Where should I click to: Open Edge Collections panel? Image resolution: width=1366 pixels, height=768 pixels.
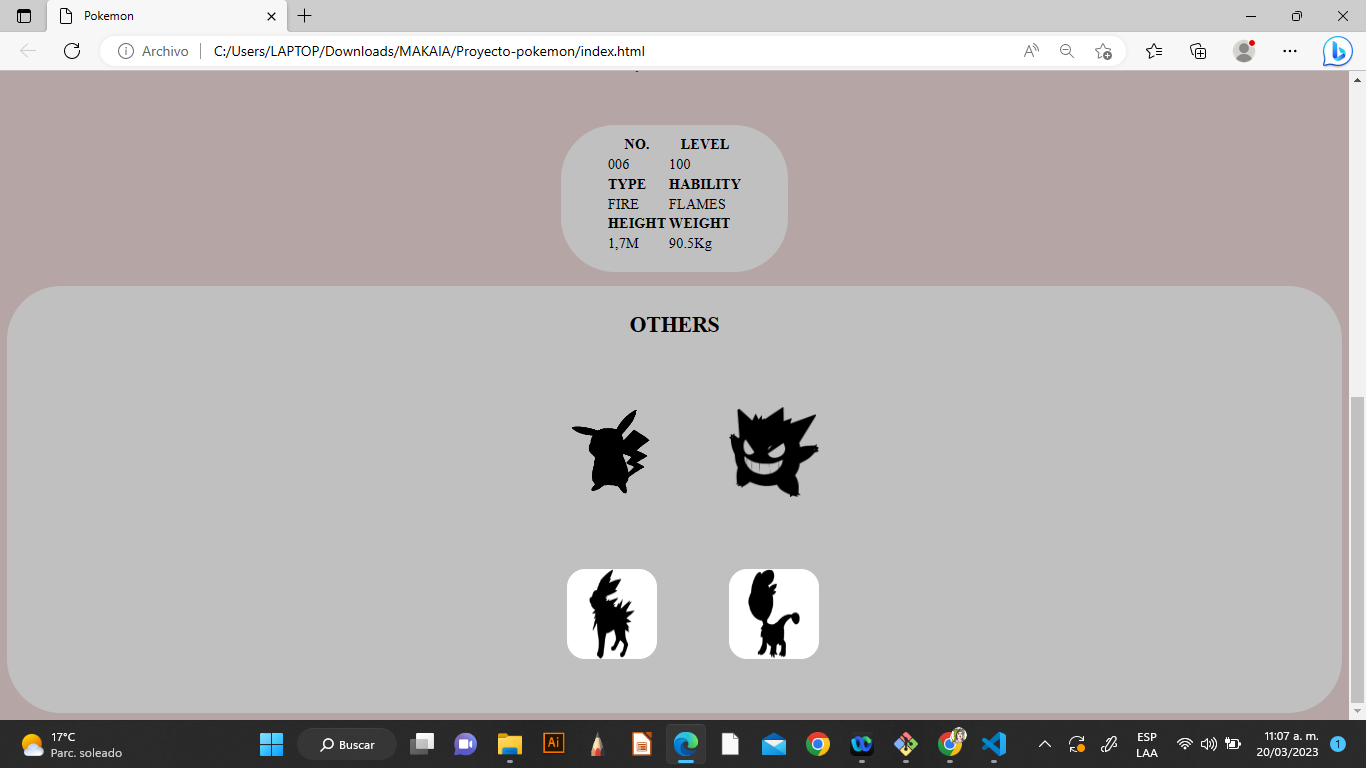pos(1197,50)
